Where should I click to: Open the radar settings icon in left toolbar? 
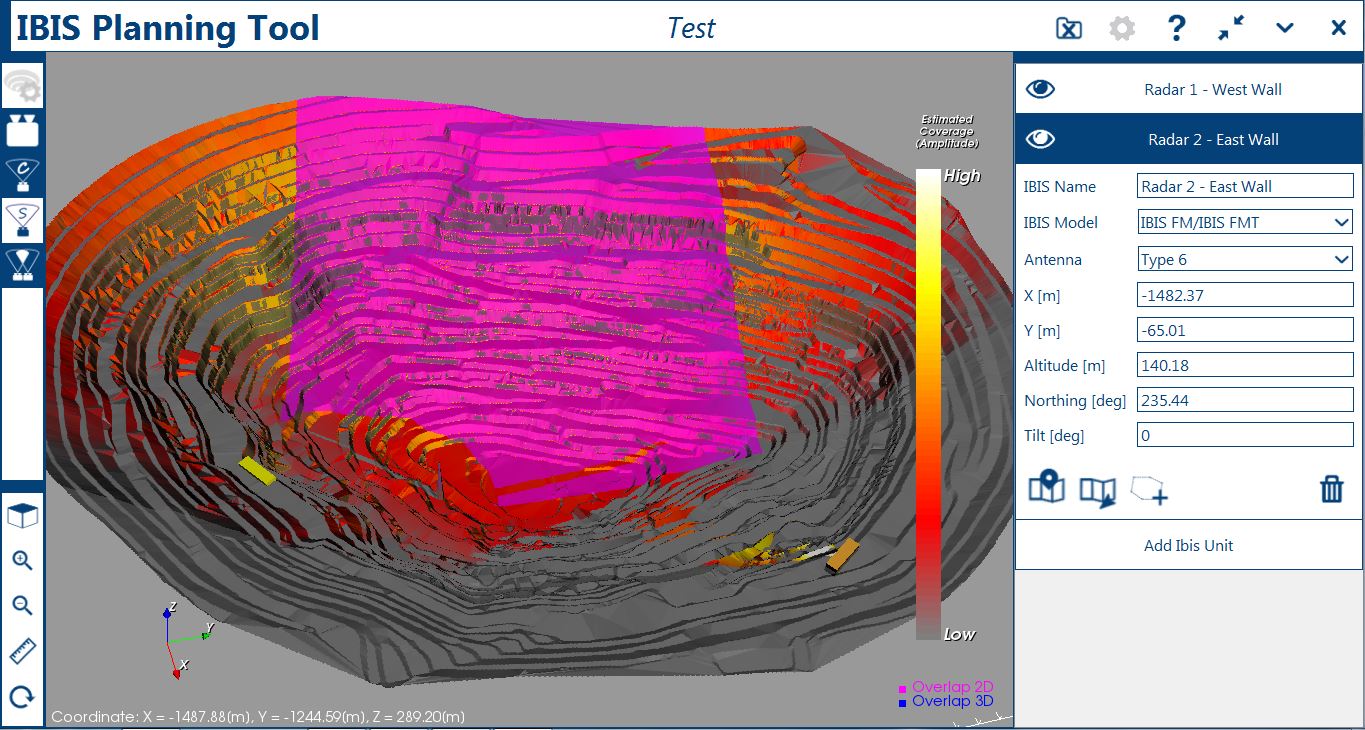[22, 88]
